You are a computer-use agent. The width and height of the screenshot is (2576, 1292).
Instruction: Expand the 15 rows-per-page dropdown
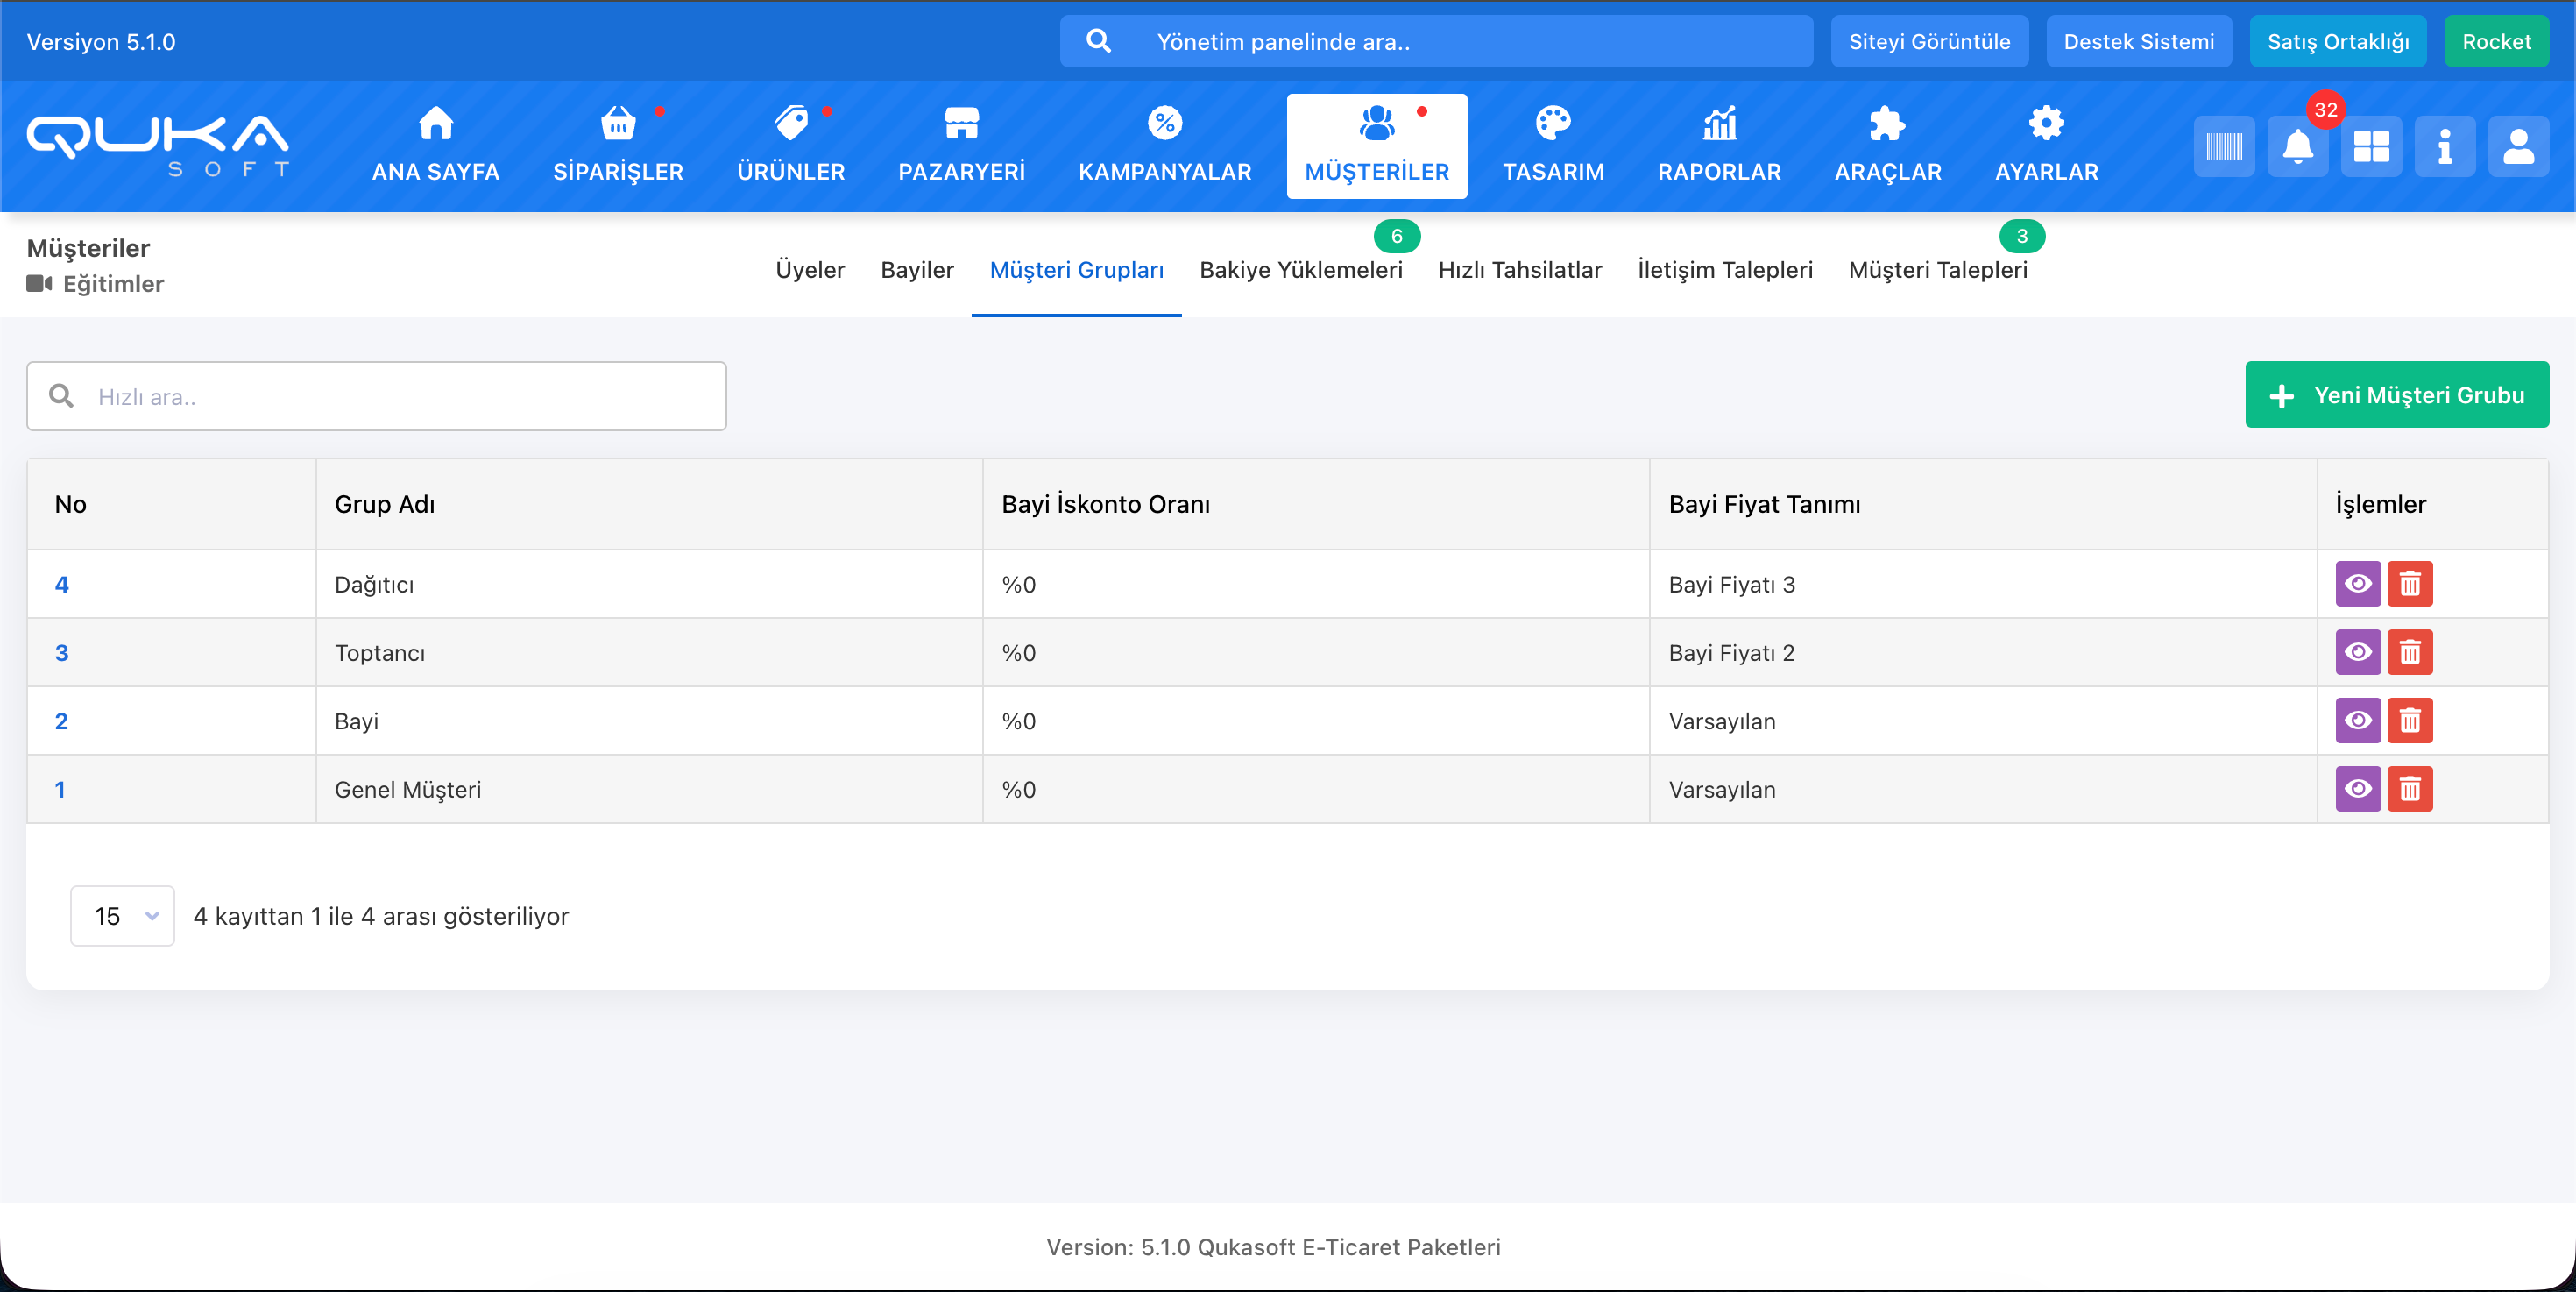122,916
